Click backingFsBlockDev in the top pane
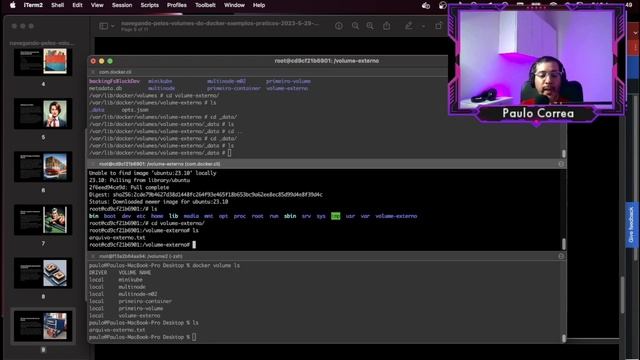 [x=114, y=81]
